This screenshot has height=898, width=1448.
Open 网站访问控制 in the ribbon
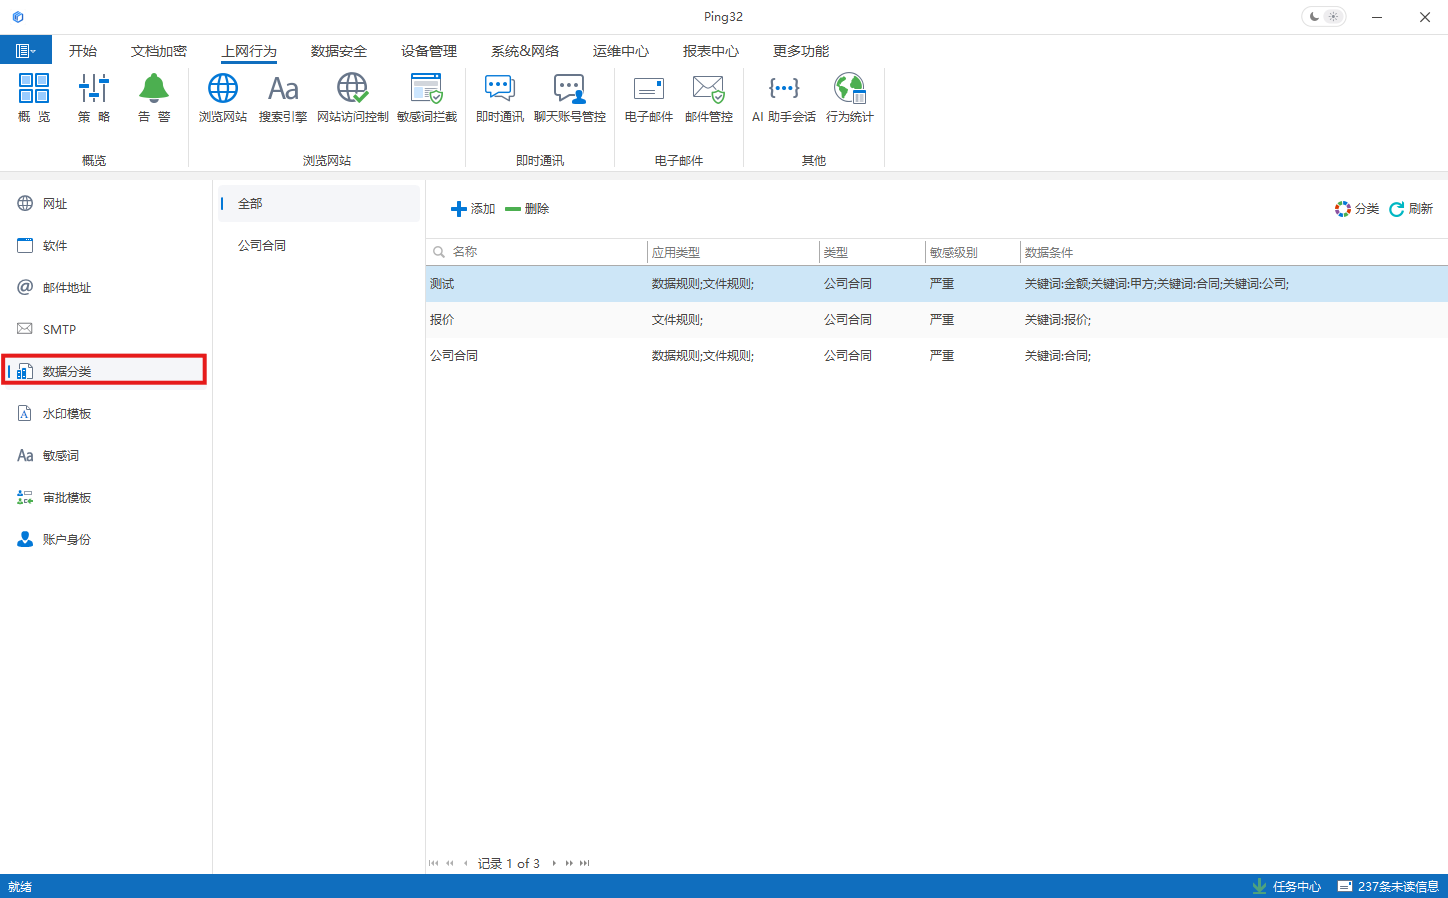[x=352, y=98]
